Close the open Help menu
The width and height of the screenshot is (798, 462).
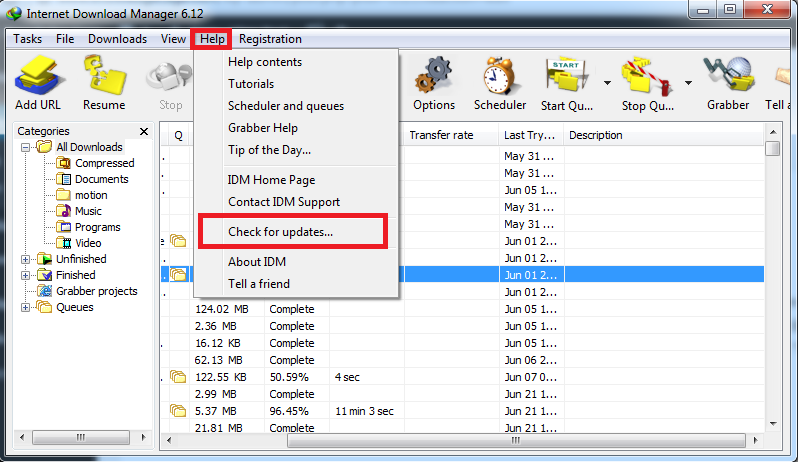click(212, 39)
